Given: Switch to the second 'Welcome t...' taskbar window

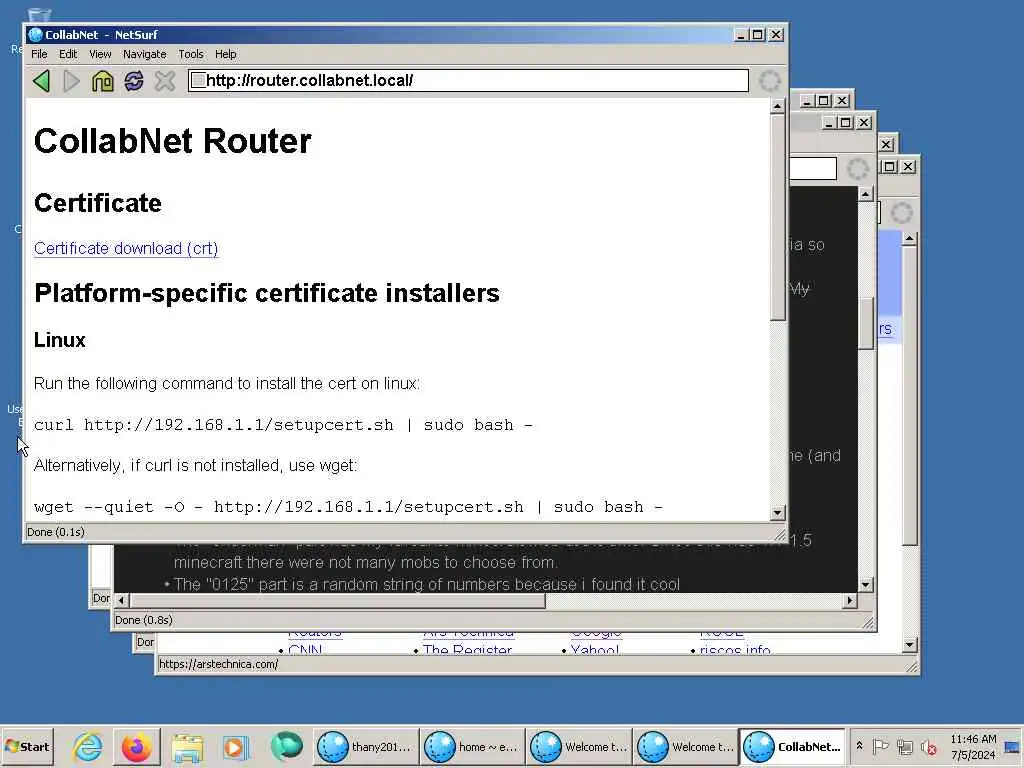Looking at the screenshot, I should (x=686, y=746).
